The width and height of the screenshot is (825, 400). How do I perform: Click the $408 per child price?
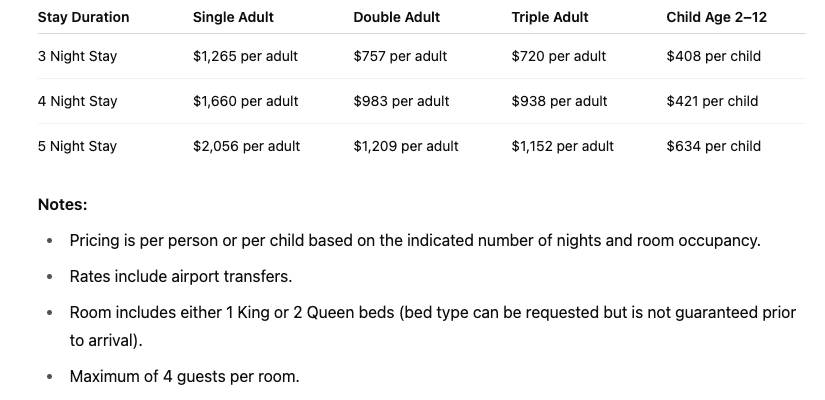click(x=713, y=56)
